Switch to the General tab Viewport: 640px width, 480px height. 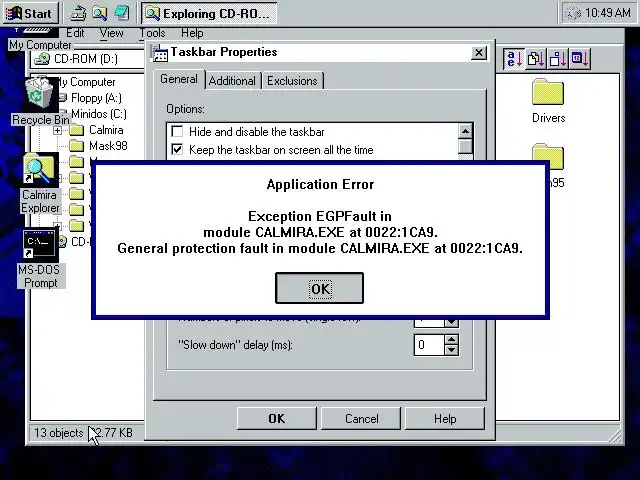pos(179,79)
